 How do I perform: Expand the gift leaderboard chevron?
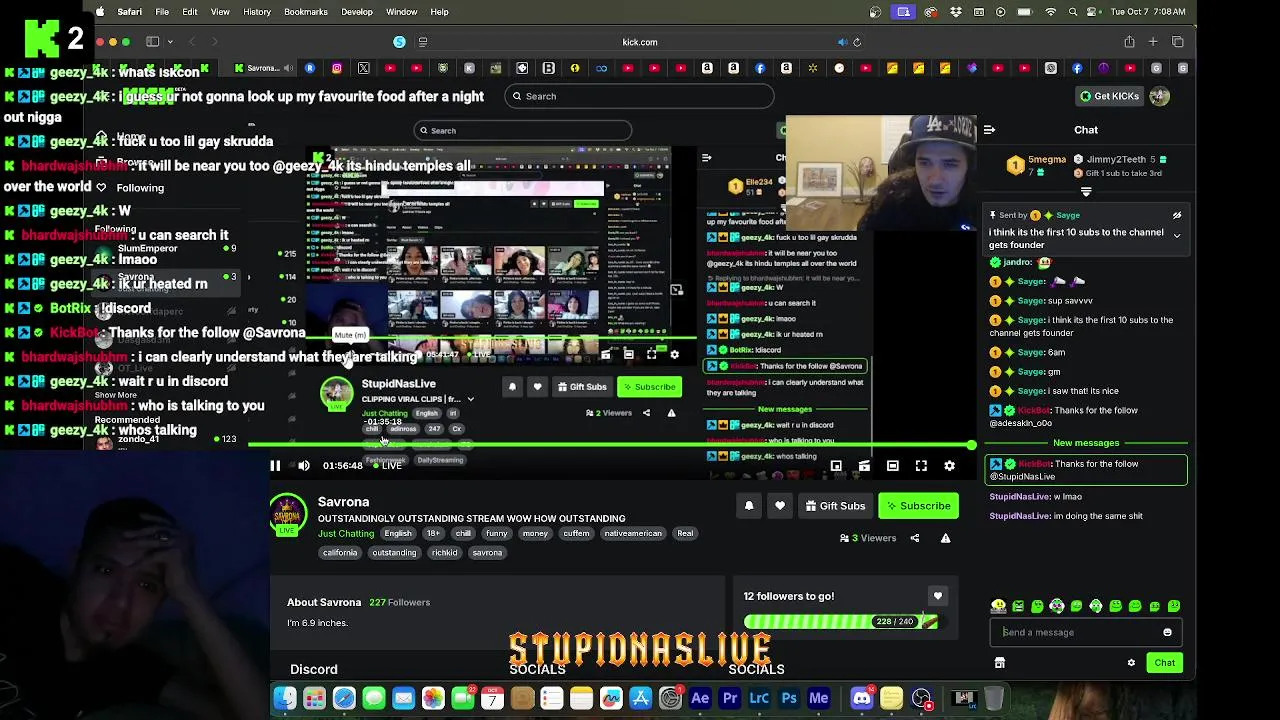pos(1086,192)
